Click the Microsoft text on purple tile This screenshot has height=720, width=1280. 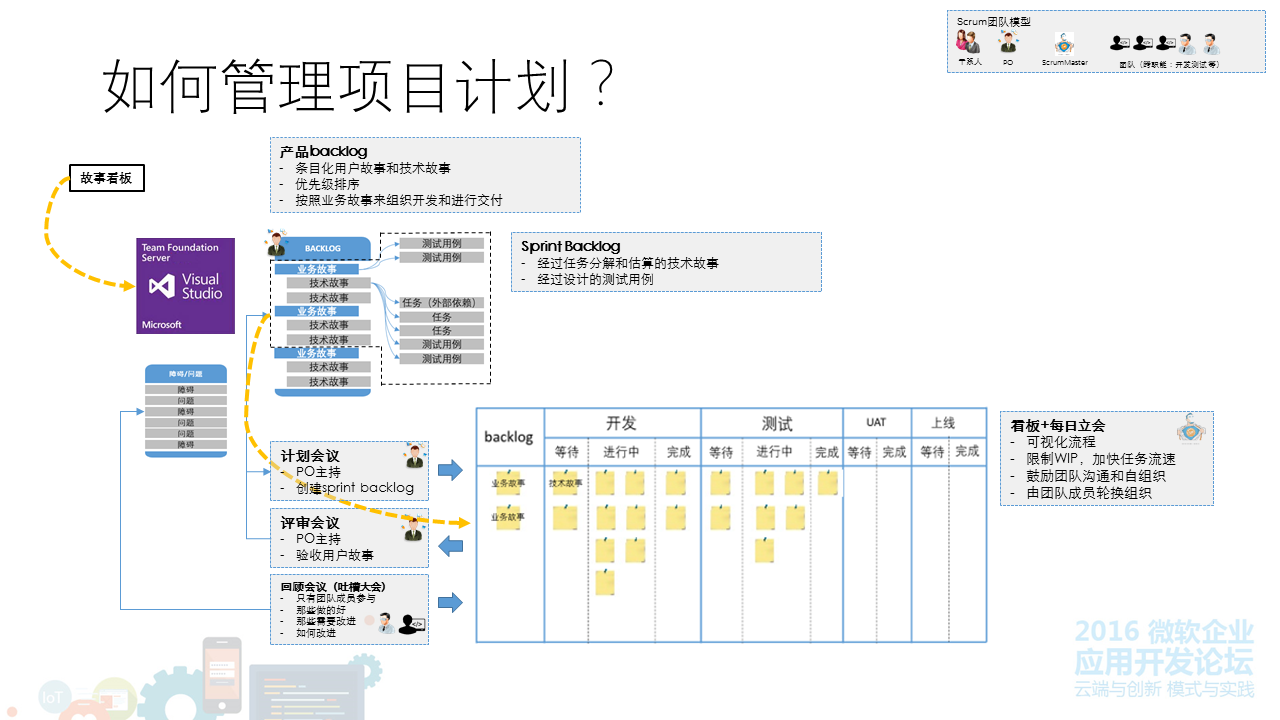[x=161, y=325]
